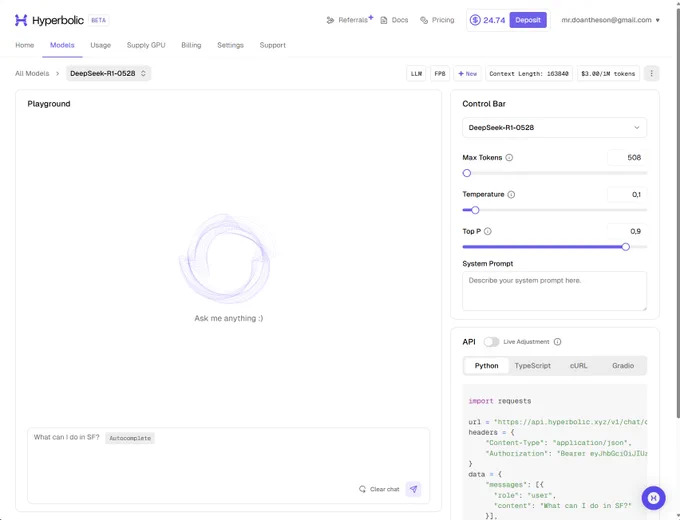This screenshot has height=520, width=680.
Task: Open Referrals via its icon
Action: [330, 20]
